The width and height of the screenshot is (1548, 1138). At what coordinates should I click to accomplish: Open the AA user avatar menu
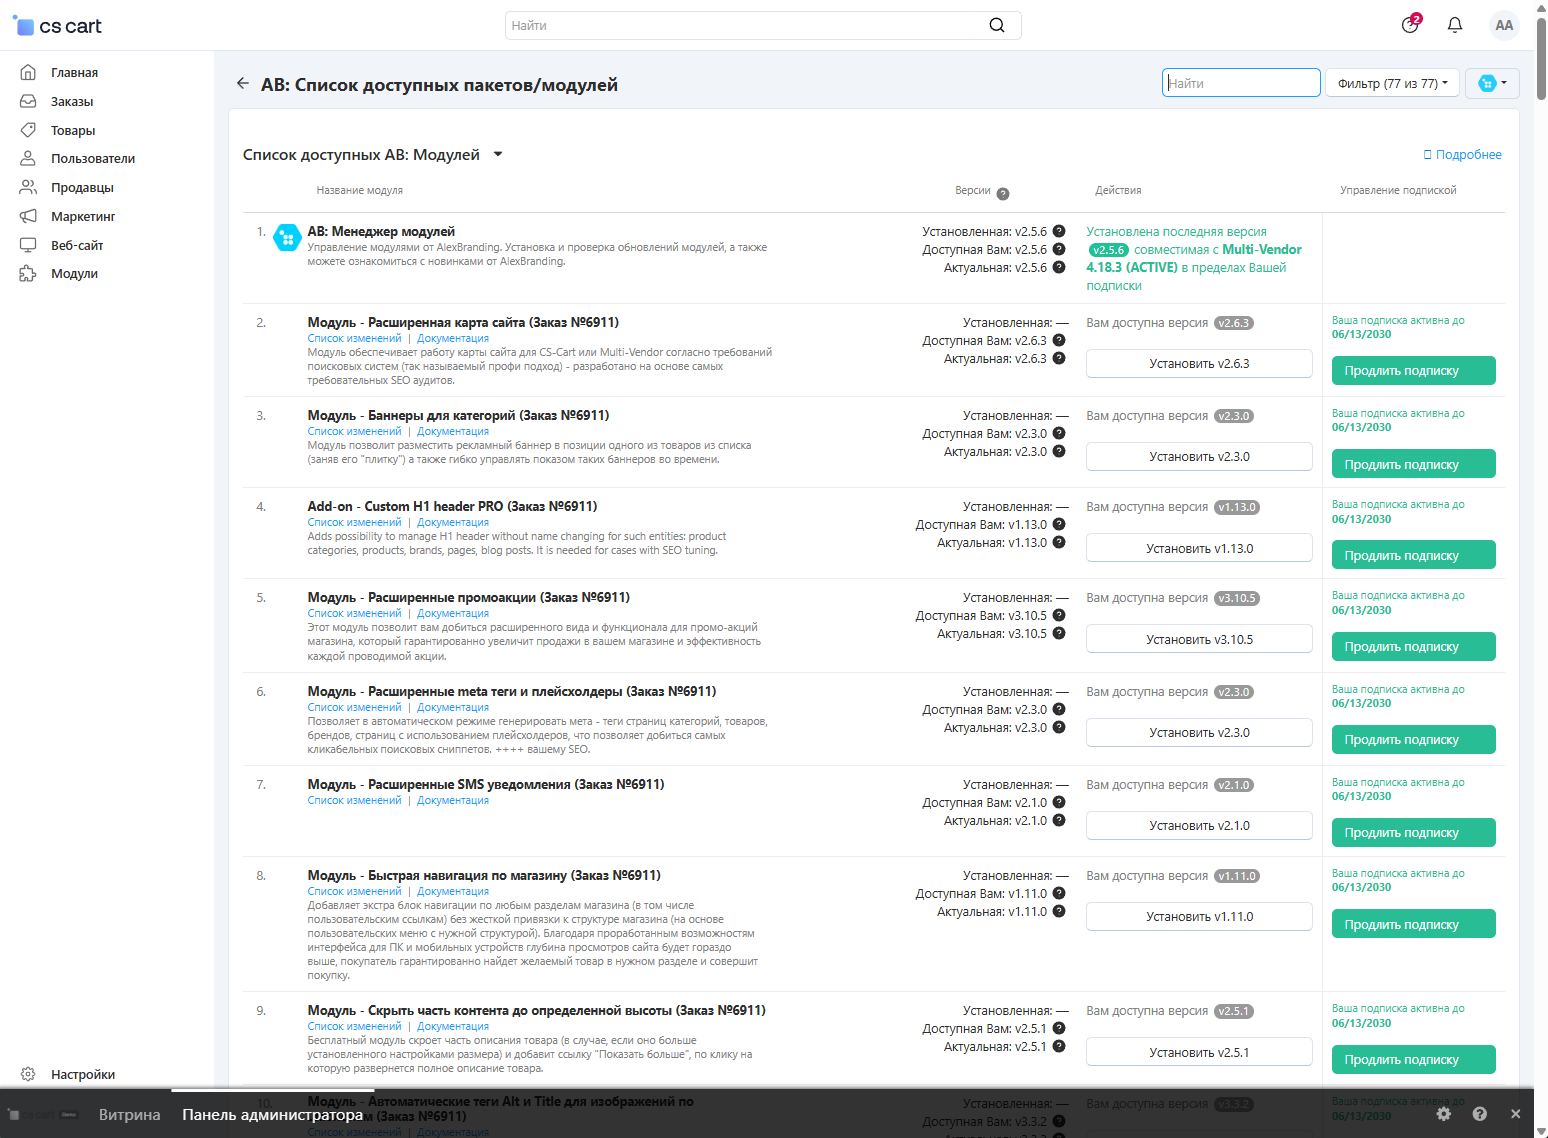[x=1504, y=25]
